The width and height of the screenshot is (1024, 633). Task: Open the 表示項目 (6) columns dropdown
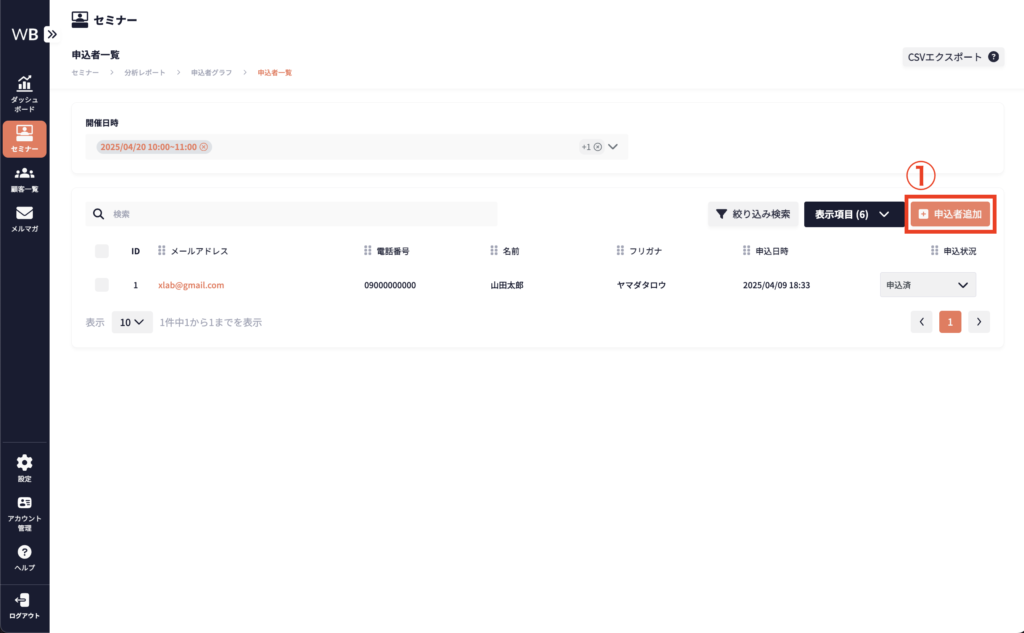[852, 214]
